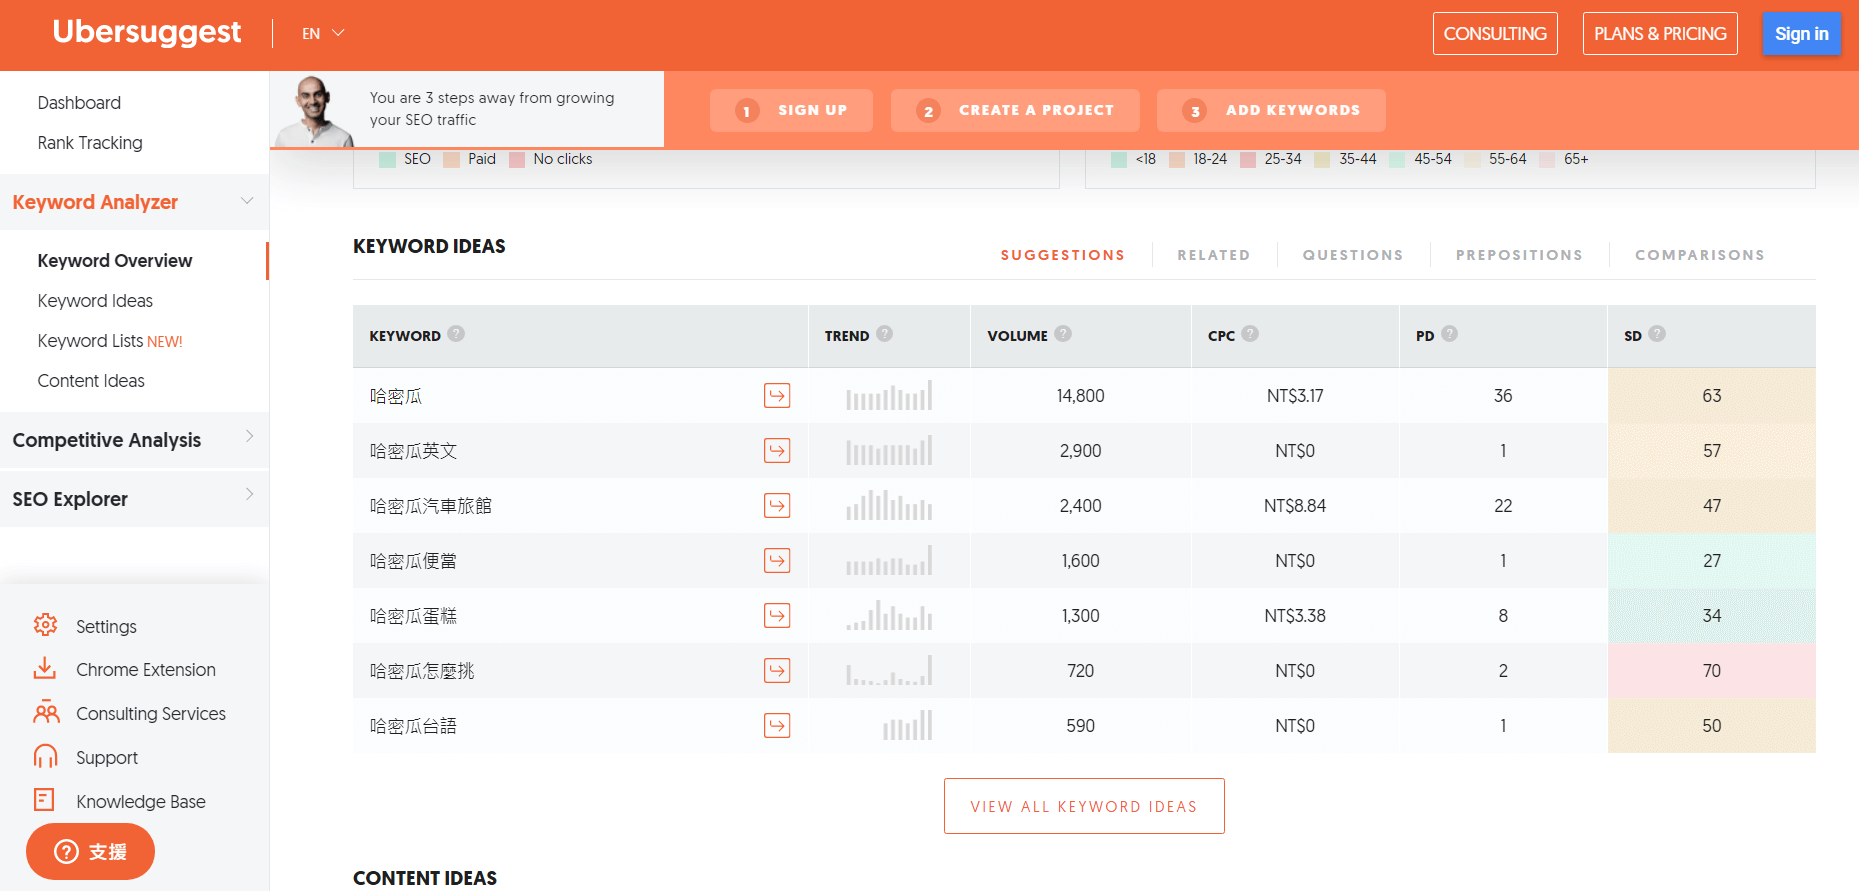Image resolution: width=1859 pixels, height=891 pixels.
Task: Click the keyword 哈密瓜汽車旅館
Action: pyautogui.click(x=431, y=506)
